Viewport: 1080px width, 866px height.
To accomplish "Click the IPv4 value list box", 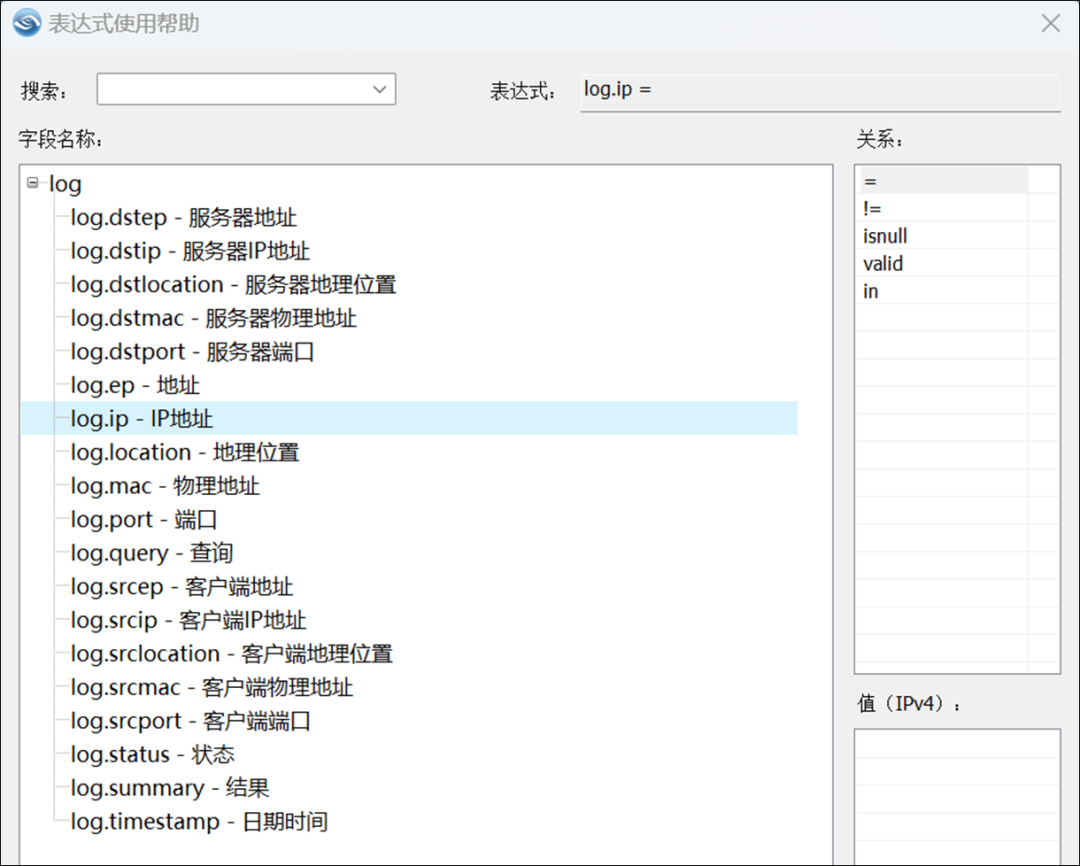I will tap(956, 795).
